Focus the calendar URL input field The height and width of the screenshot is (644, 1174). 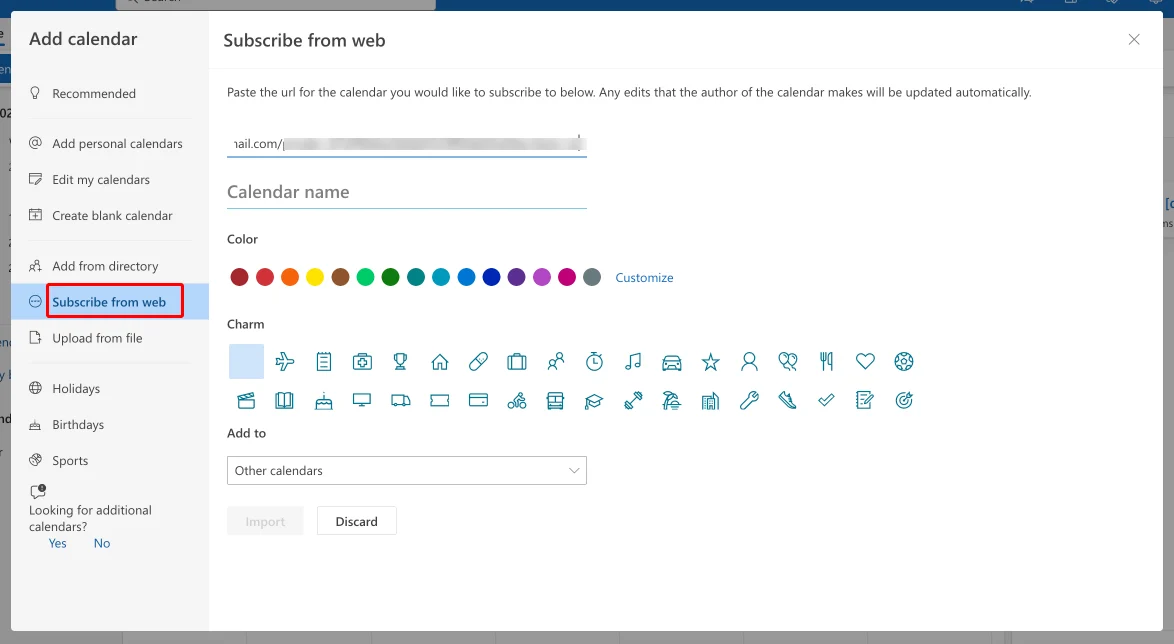point(407,144)
